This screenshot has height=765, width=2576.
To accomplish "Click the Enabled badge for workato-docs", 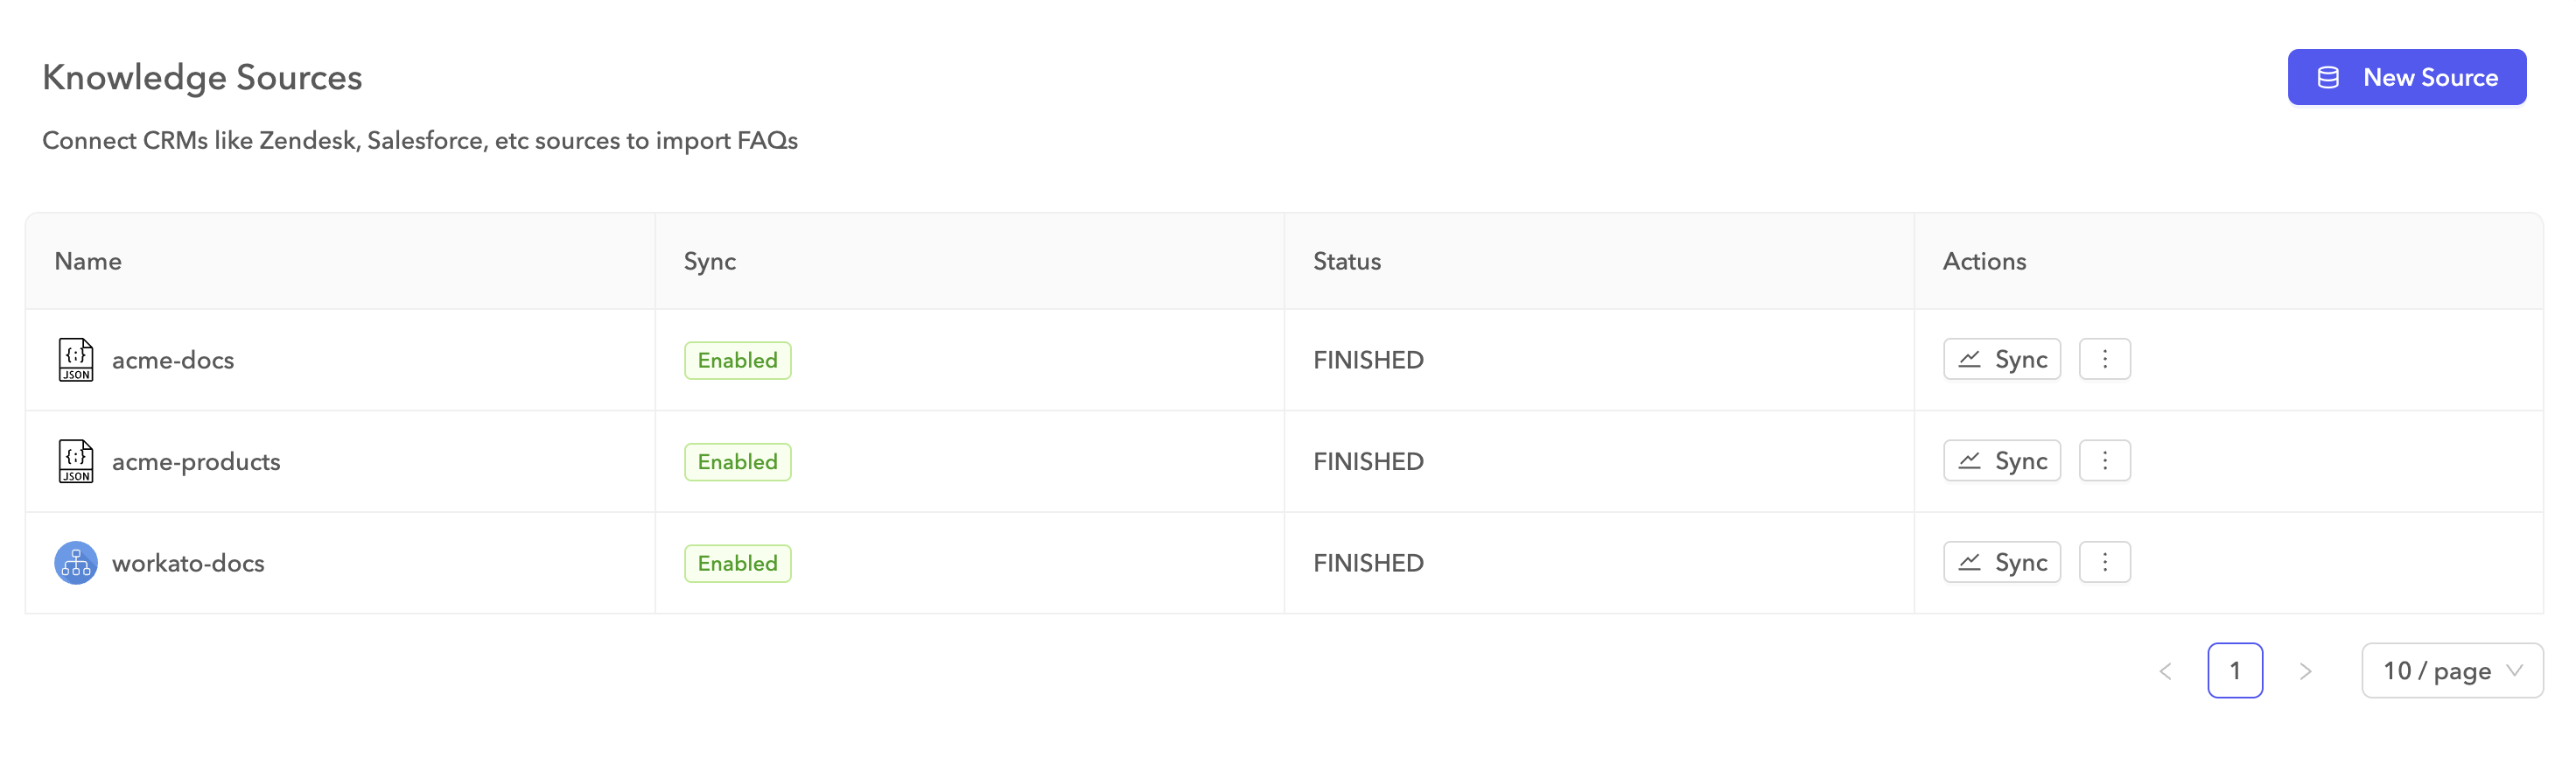I will click(x=737, y=564).
